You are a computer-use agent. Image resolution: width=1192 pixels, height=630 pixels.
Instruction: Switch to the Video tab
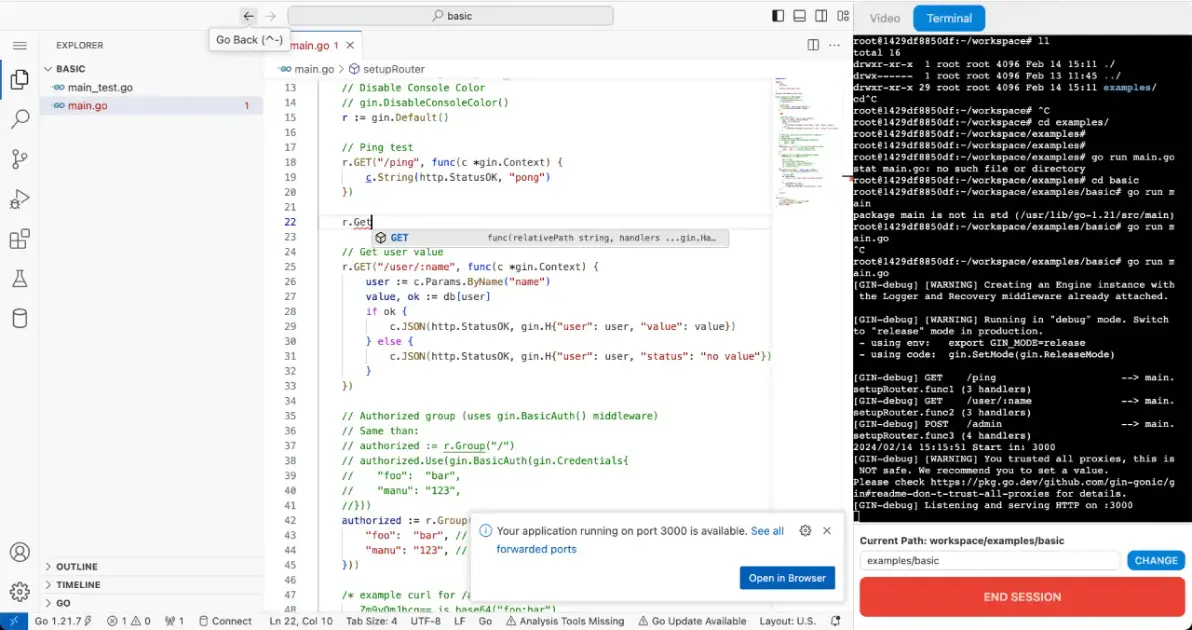coord(884,17)
